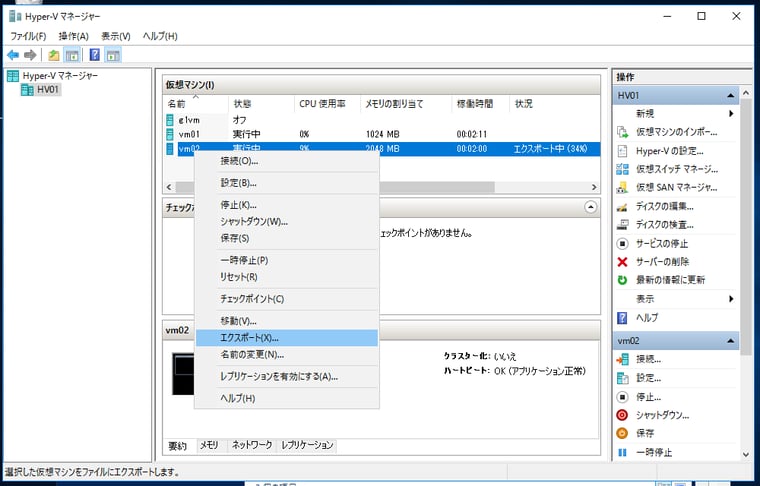Sort by 名前 column header
The width and height of the screenshot is (760, 486).
click(x=196, y=104)
